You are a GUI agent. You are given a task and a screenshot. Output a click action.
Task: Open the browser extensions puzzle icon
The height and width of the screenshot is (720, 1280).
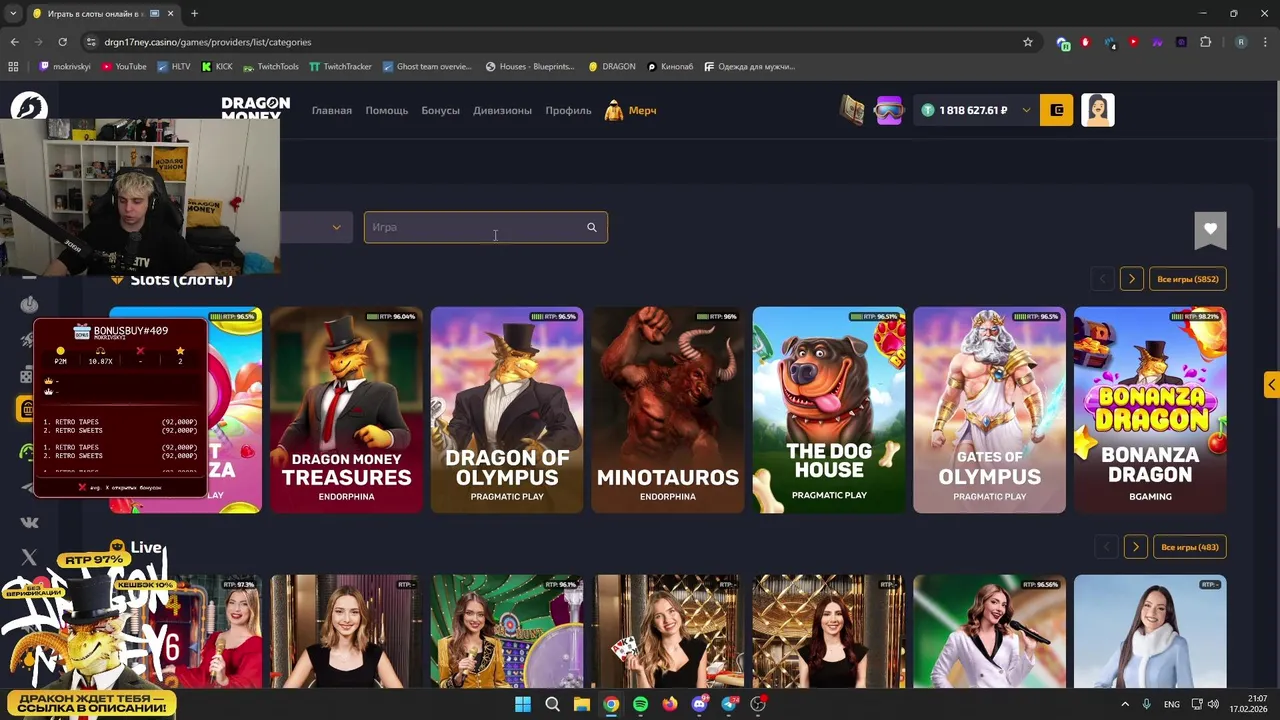1205,42
